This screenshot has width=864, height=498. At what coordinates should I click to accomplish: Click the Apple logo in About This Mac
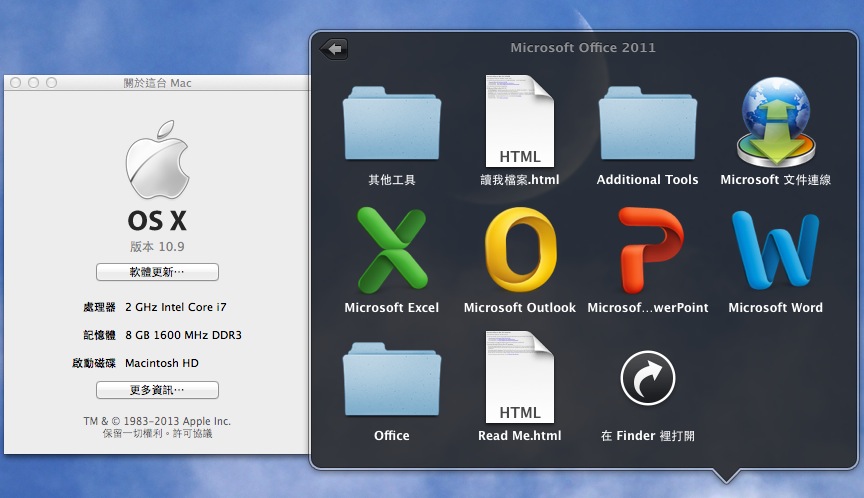[x=158, y=160]
